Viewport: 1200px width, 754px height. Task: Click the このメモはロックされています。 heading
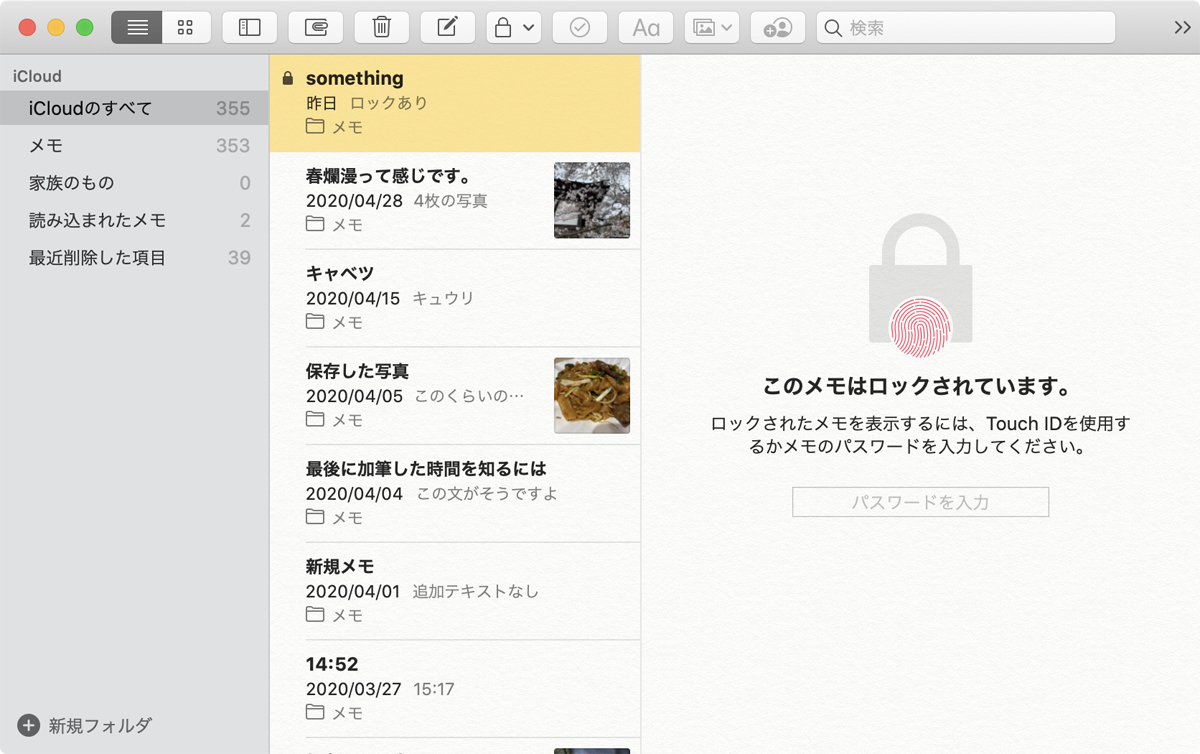click(920, 386)
